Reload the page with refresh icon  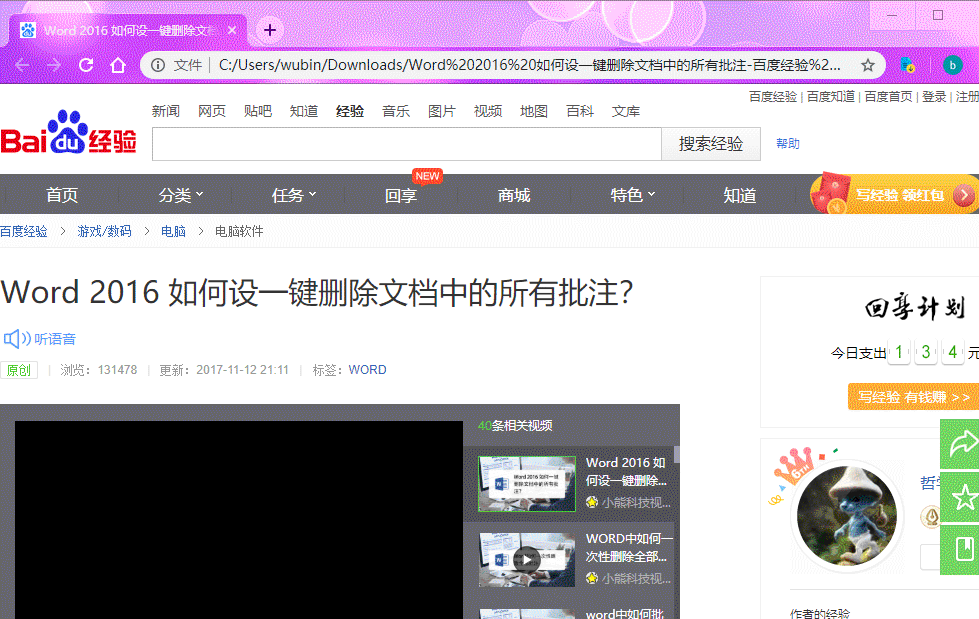(86, 65)
